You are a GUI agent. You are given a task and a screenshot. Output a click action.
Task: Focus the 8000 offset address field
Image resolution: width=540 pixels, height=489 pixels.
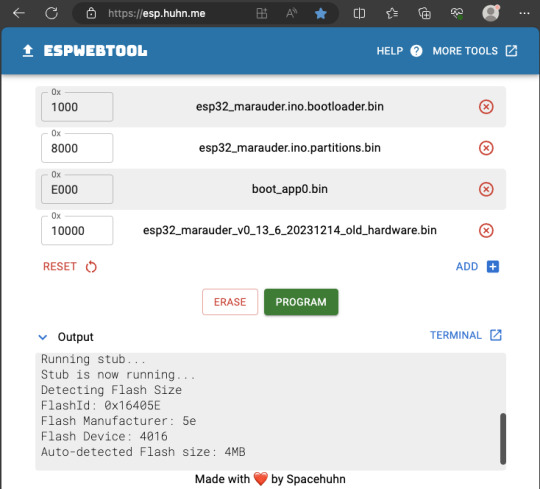click(77, 148)
